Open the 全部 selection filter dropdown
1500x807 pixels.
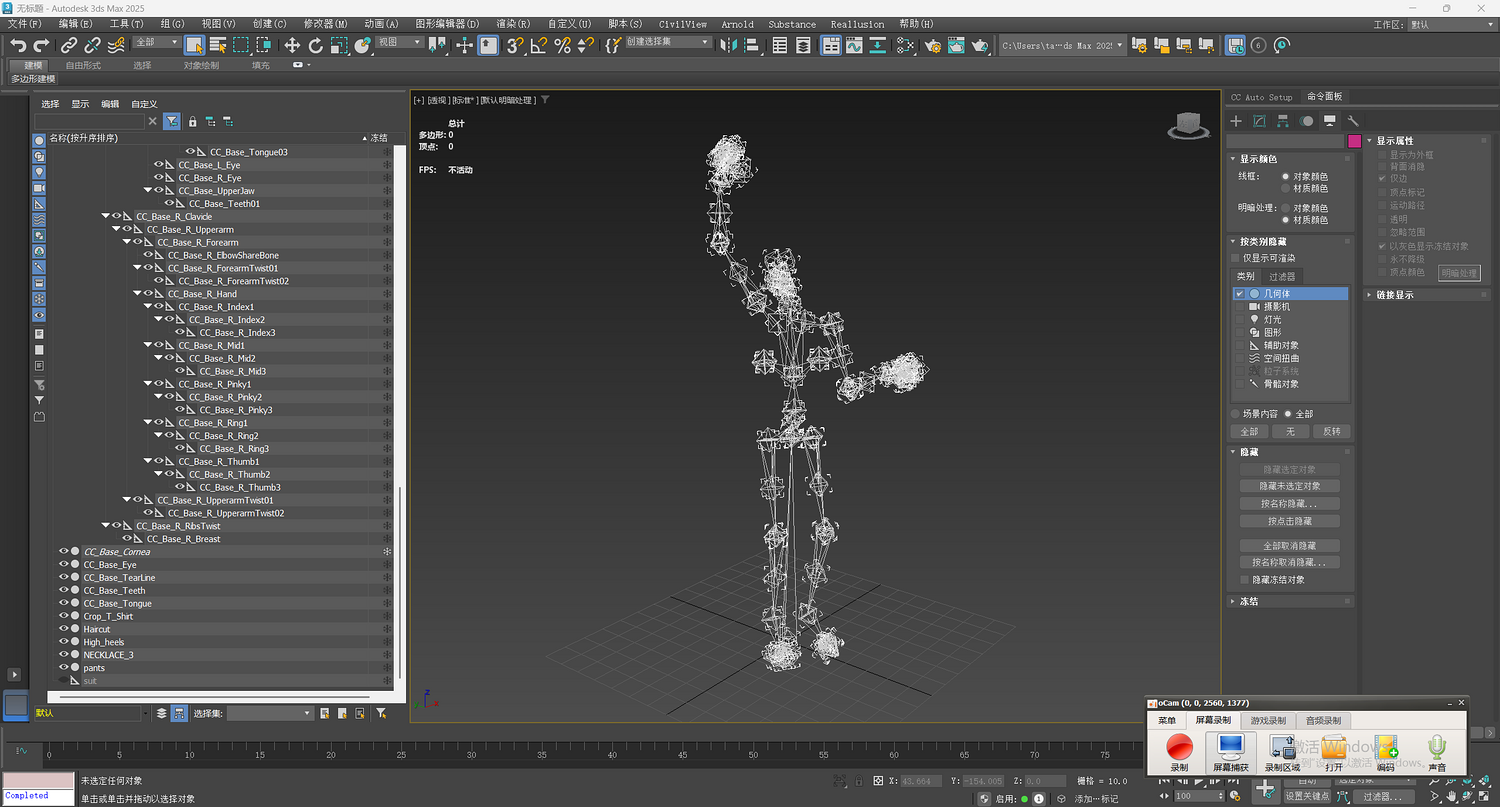click(156, 43)
